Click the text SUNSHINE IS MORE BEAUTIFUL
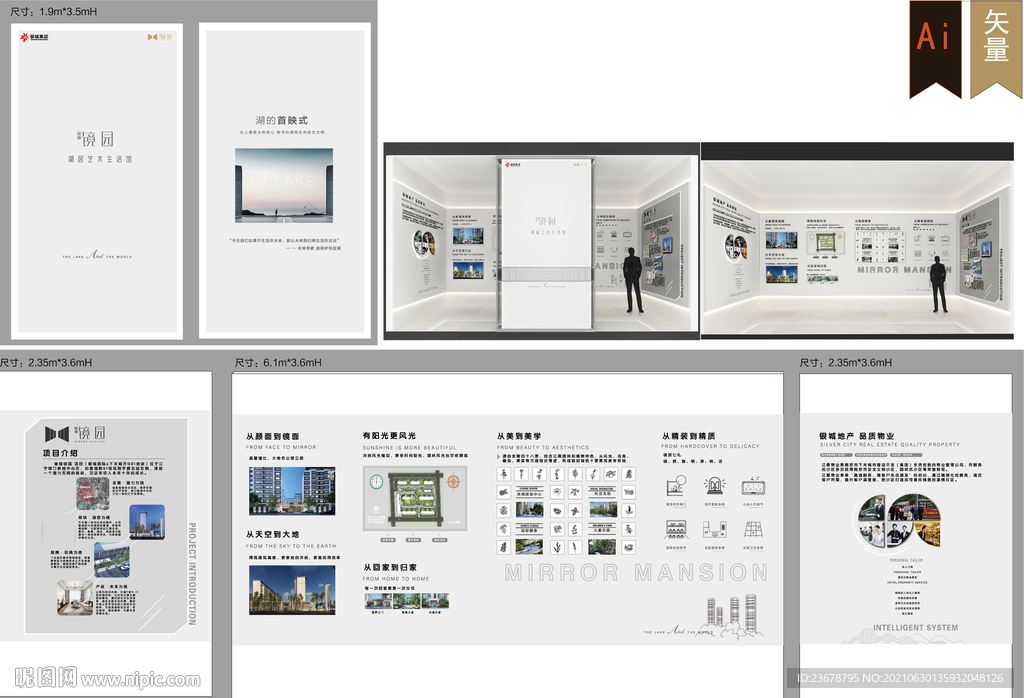The height and width of the screenshot is (698, 1024). (409, 448)
